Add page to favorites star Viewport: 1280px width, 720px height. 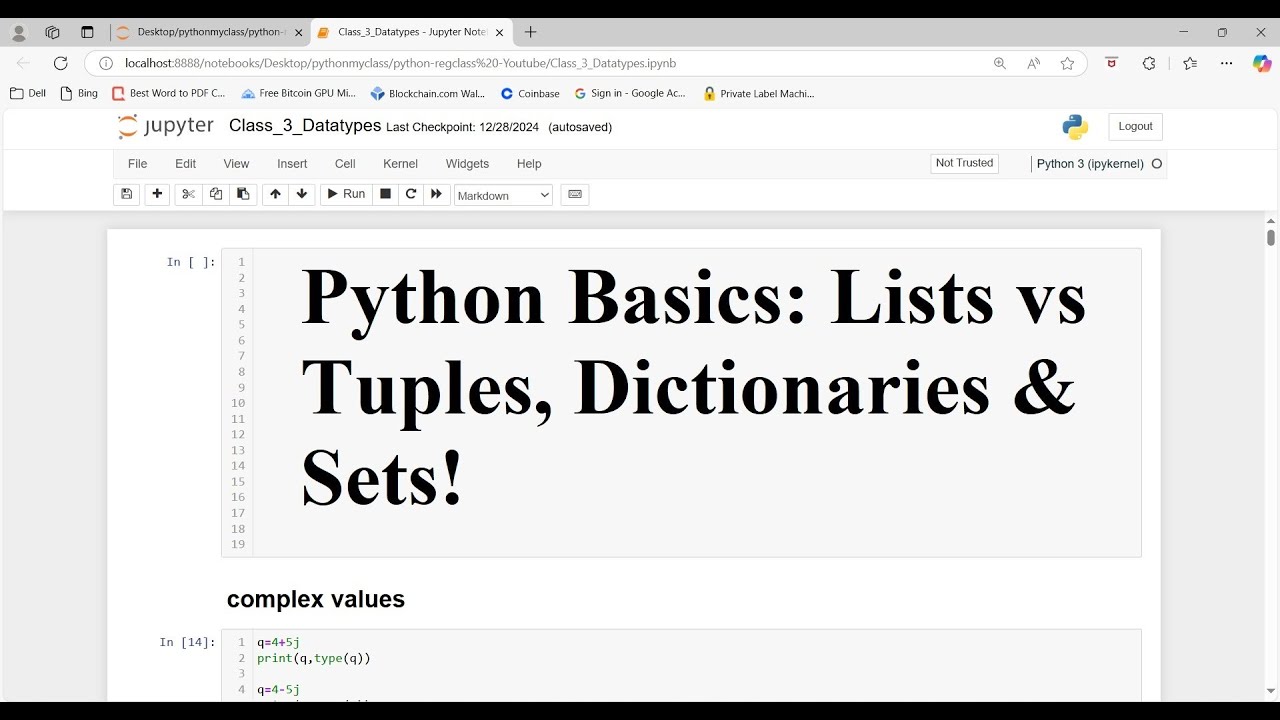pyautogui.click(x=1067, y=63)
